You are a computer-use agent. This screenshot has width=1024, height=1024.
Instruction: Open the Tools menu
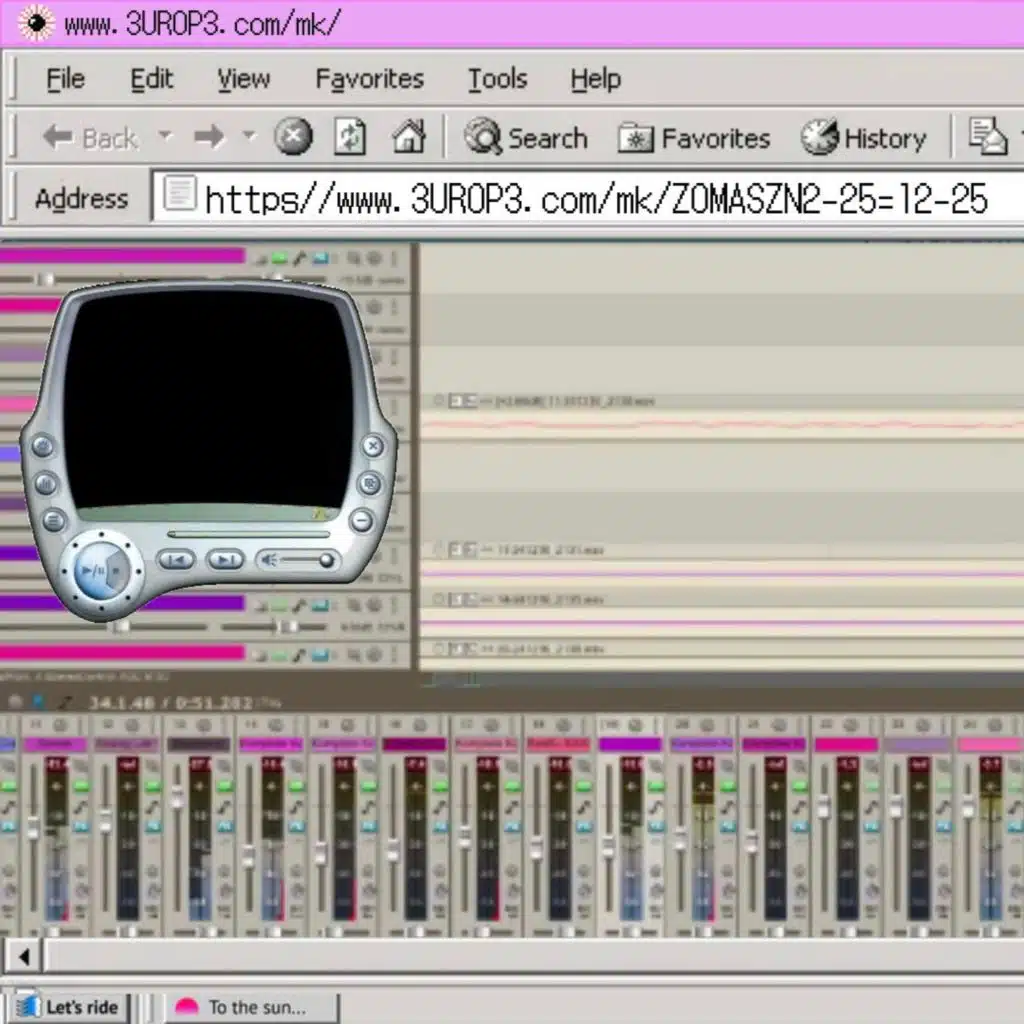pos(498,79)
